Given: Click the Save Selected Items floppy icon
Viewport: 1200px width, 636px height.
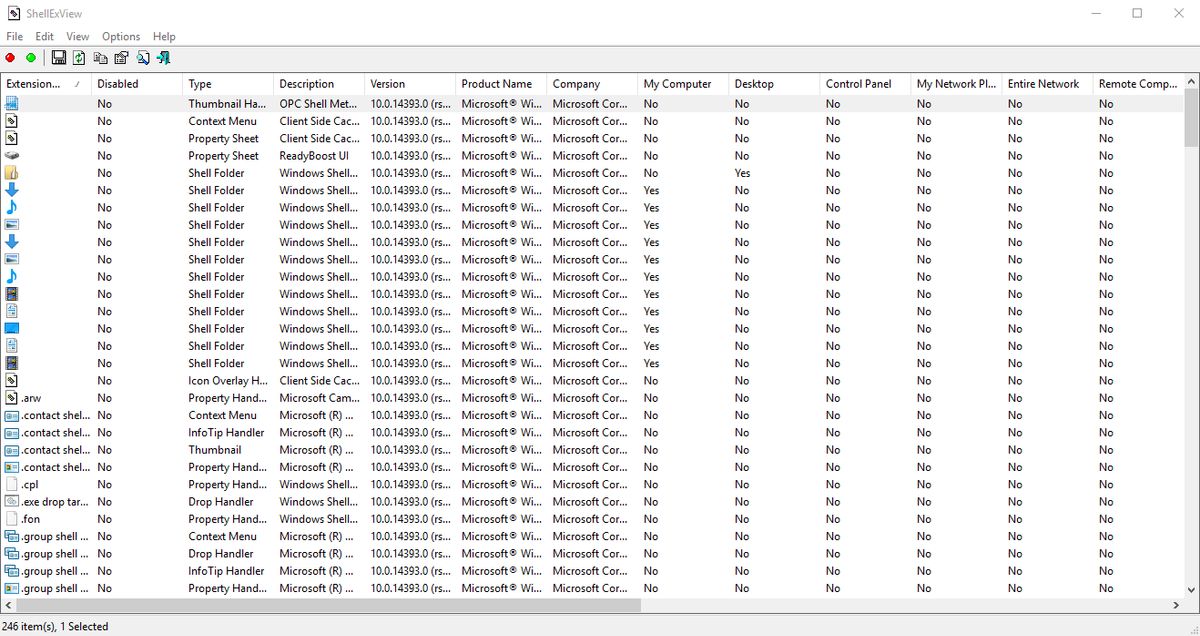Looking at the screenshot, I should pos(59,59).
